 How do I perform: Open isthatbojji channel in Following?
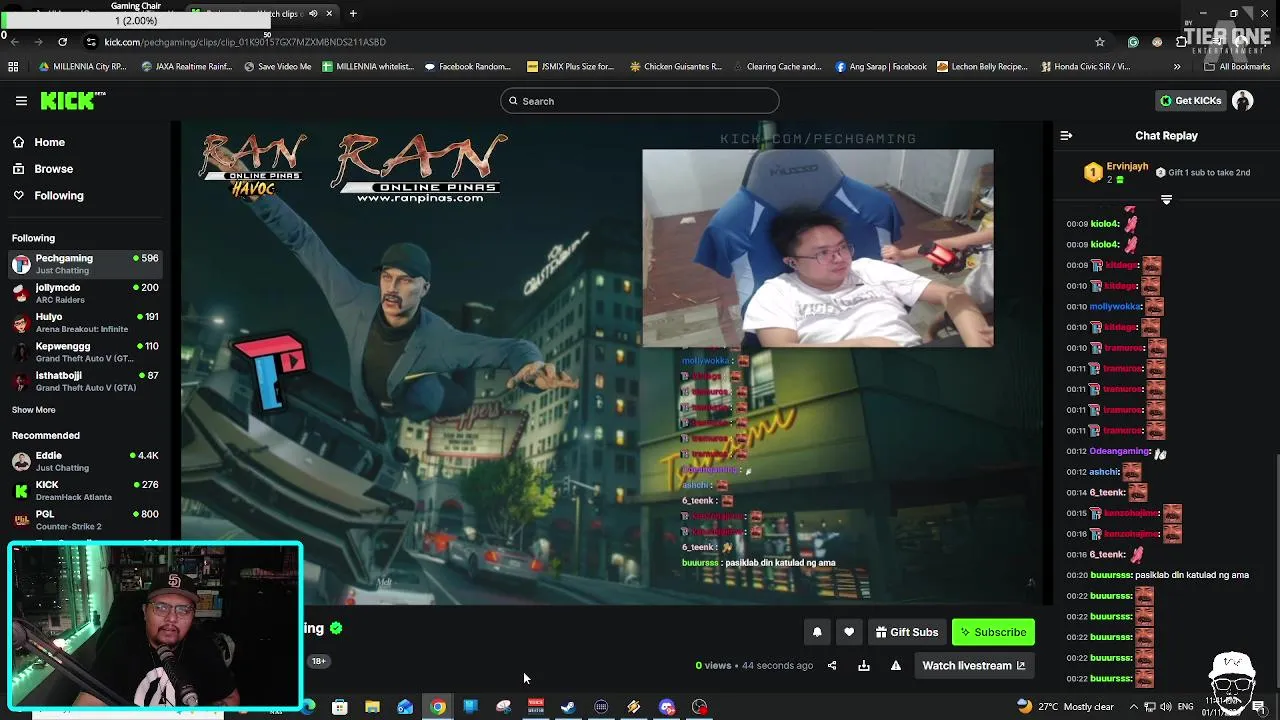(85, 381)
